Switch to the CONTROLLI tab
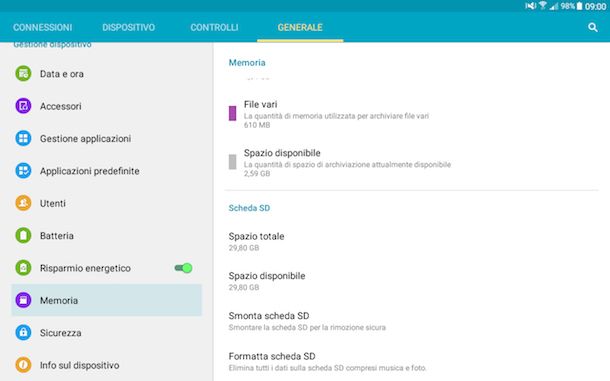 pyautogui.click(x=214, y=27)
